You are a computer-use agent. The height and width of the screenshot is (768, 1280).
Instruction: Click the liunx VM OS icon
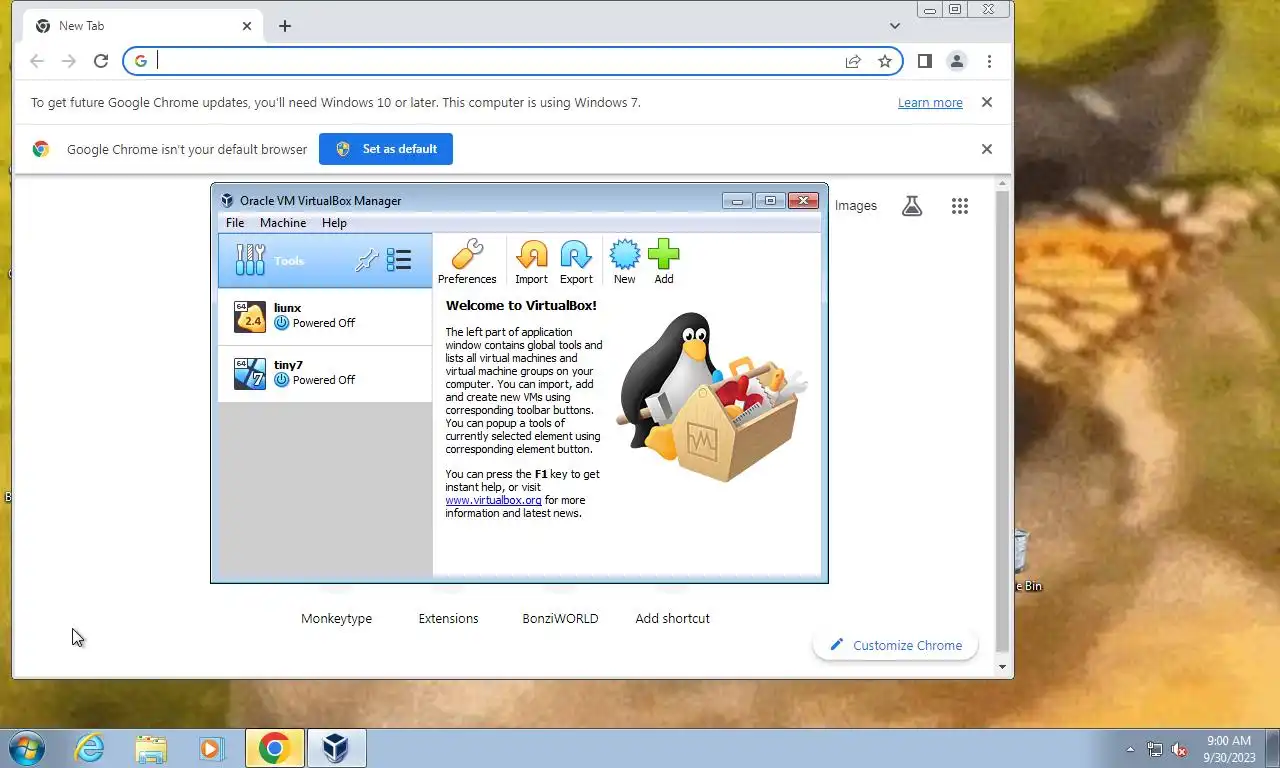coord(250,317)
